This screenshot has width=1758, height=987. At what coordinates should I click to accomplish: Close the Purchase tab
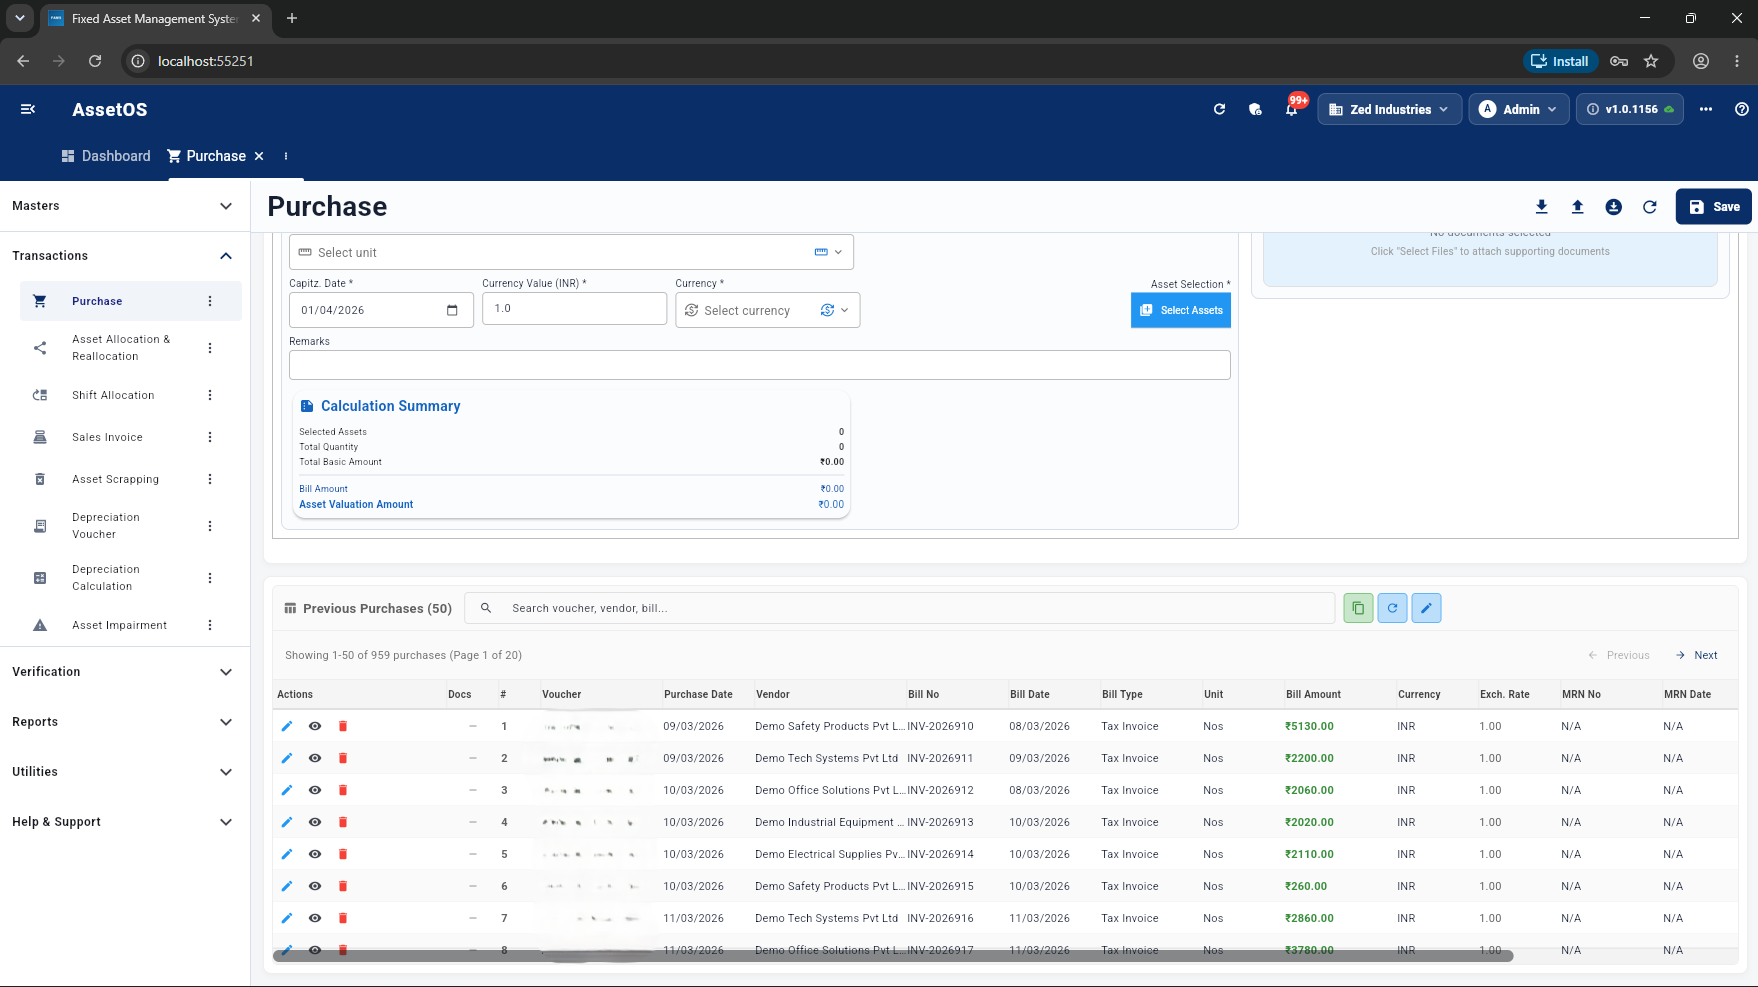(x=259, y=156)
